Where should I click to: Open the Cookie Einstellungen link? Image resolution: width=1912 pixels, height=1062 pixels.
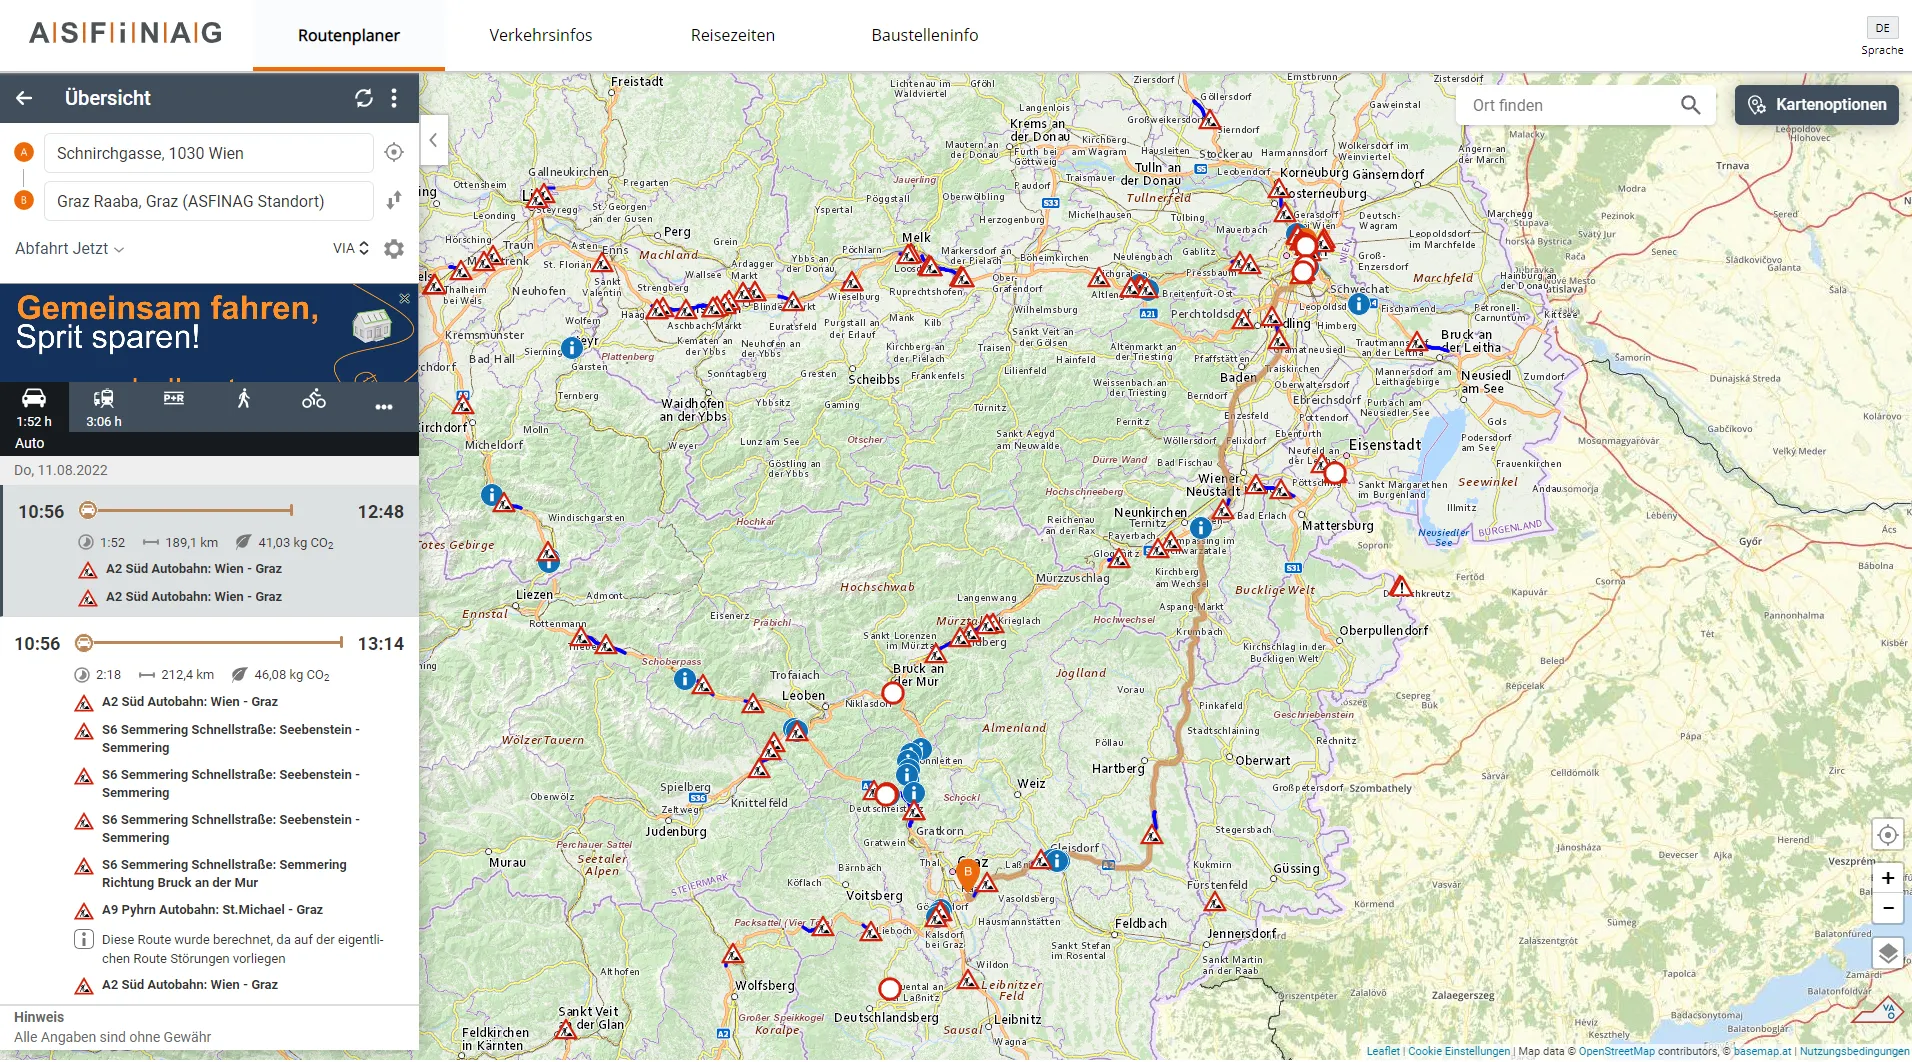click(x=1458, y=1051)
